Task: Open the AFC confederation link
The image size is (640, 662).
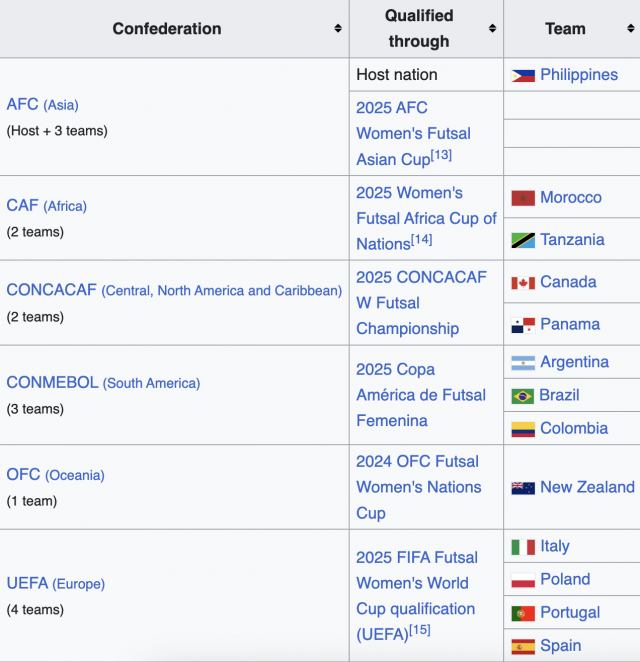Action: click(22, 104)
